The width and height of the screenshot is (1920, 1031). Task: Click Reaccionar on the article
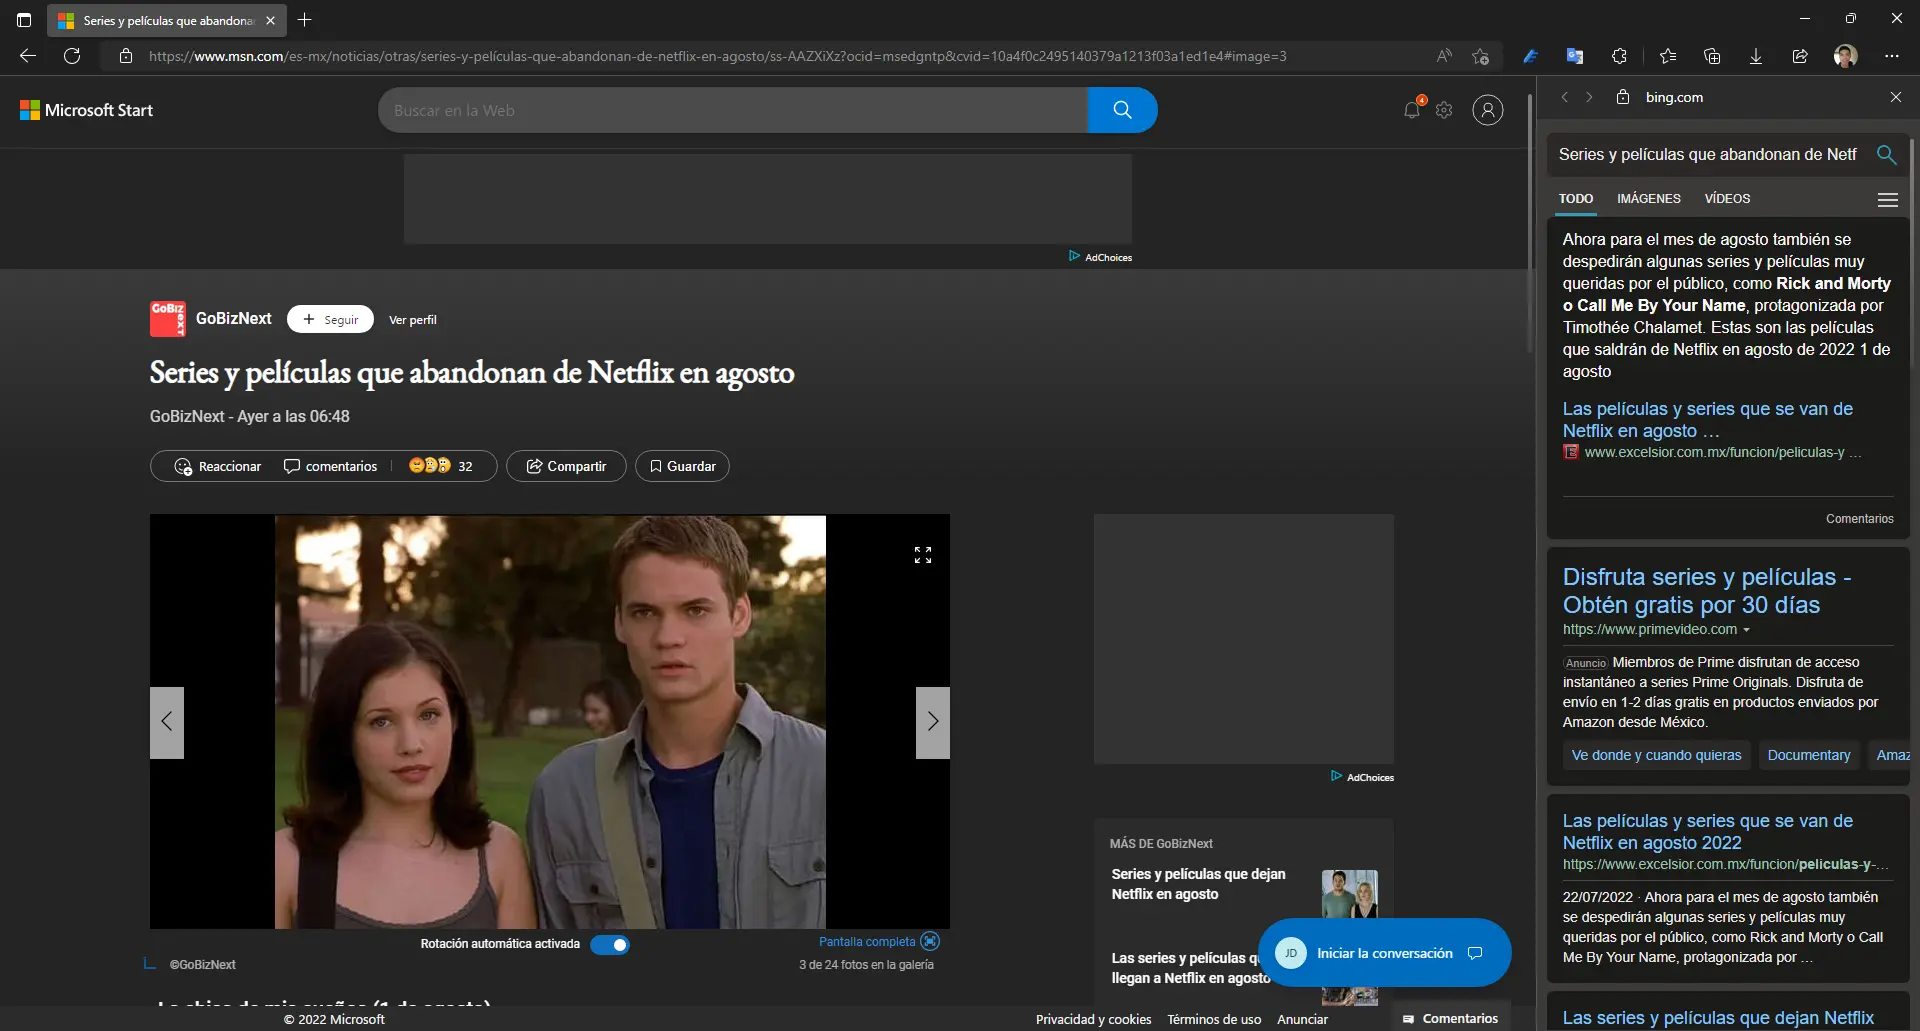point(218,466)
